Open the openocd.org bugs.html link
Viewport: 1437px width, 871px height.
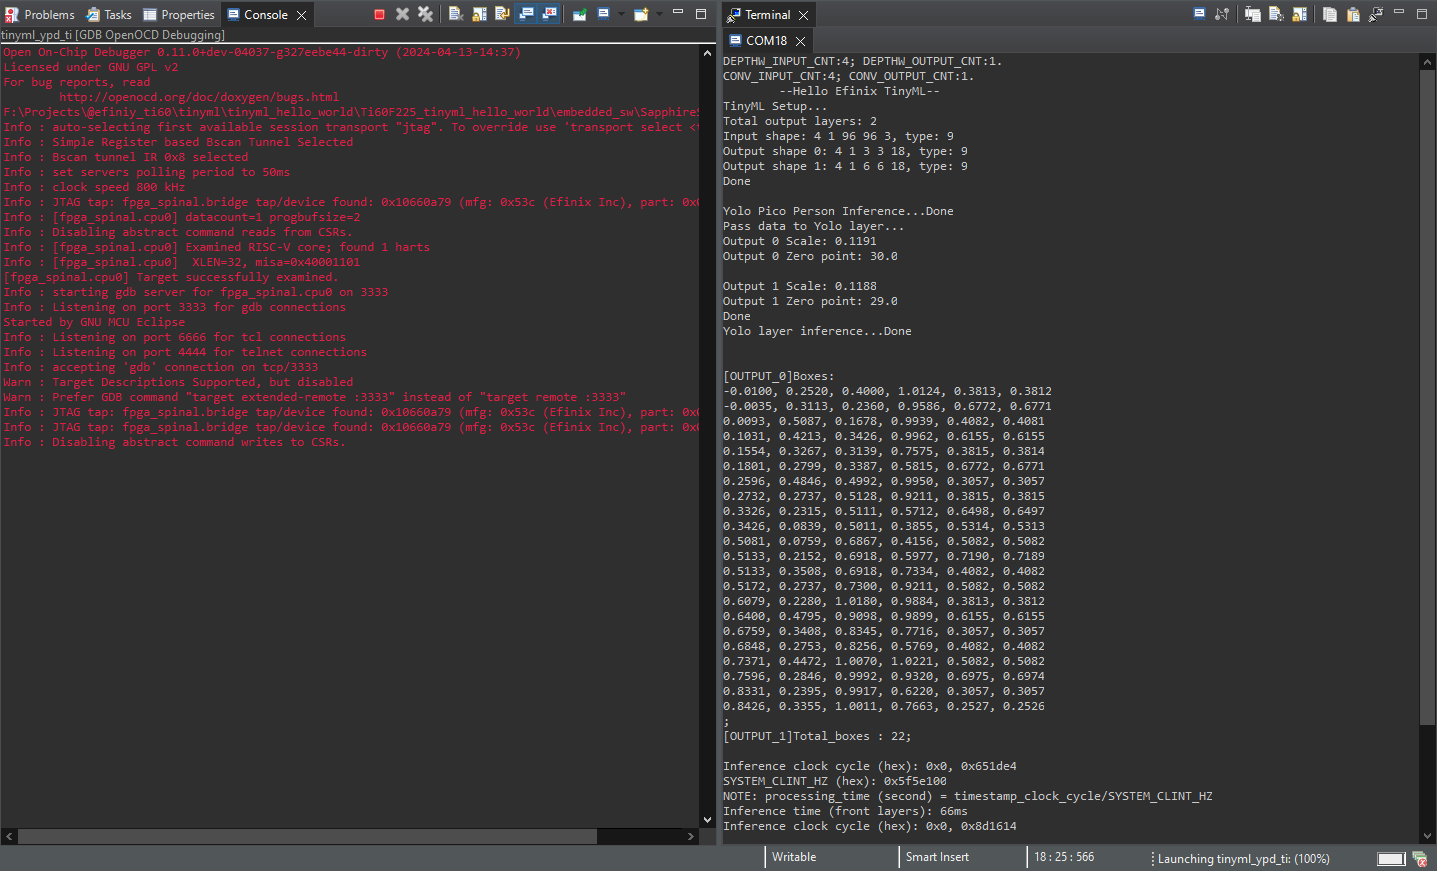[199, 97]
